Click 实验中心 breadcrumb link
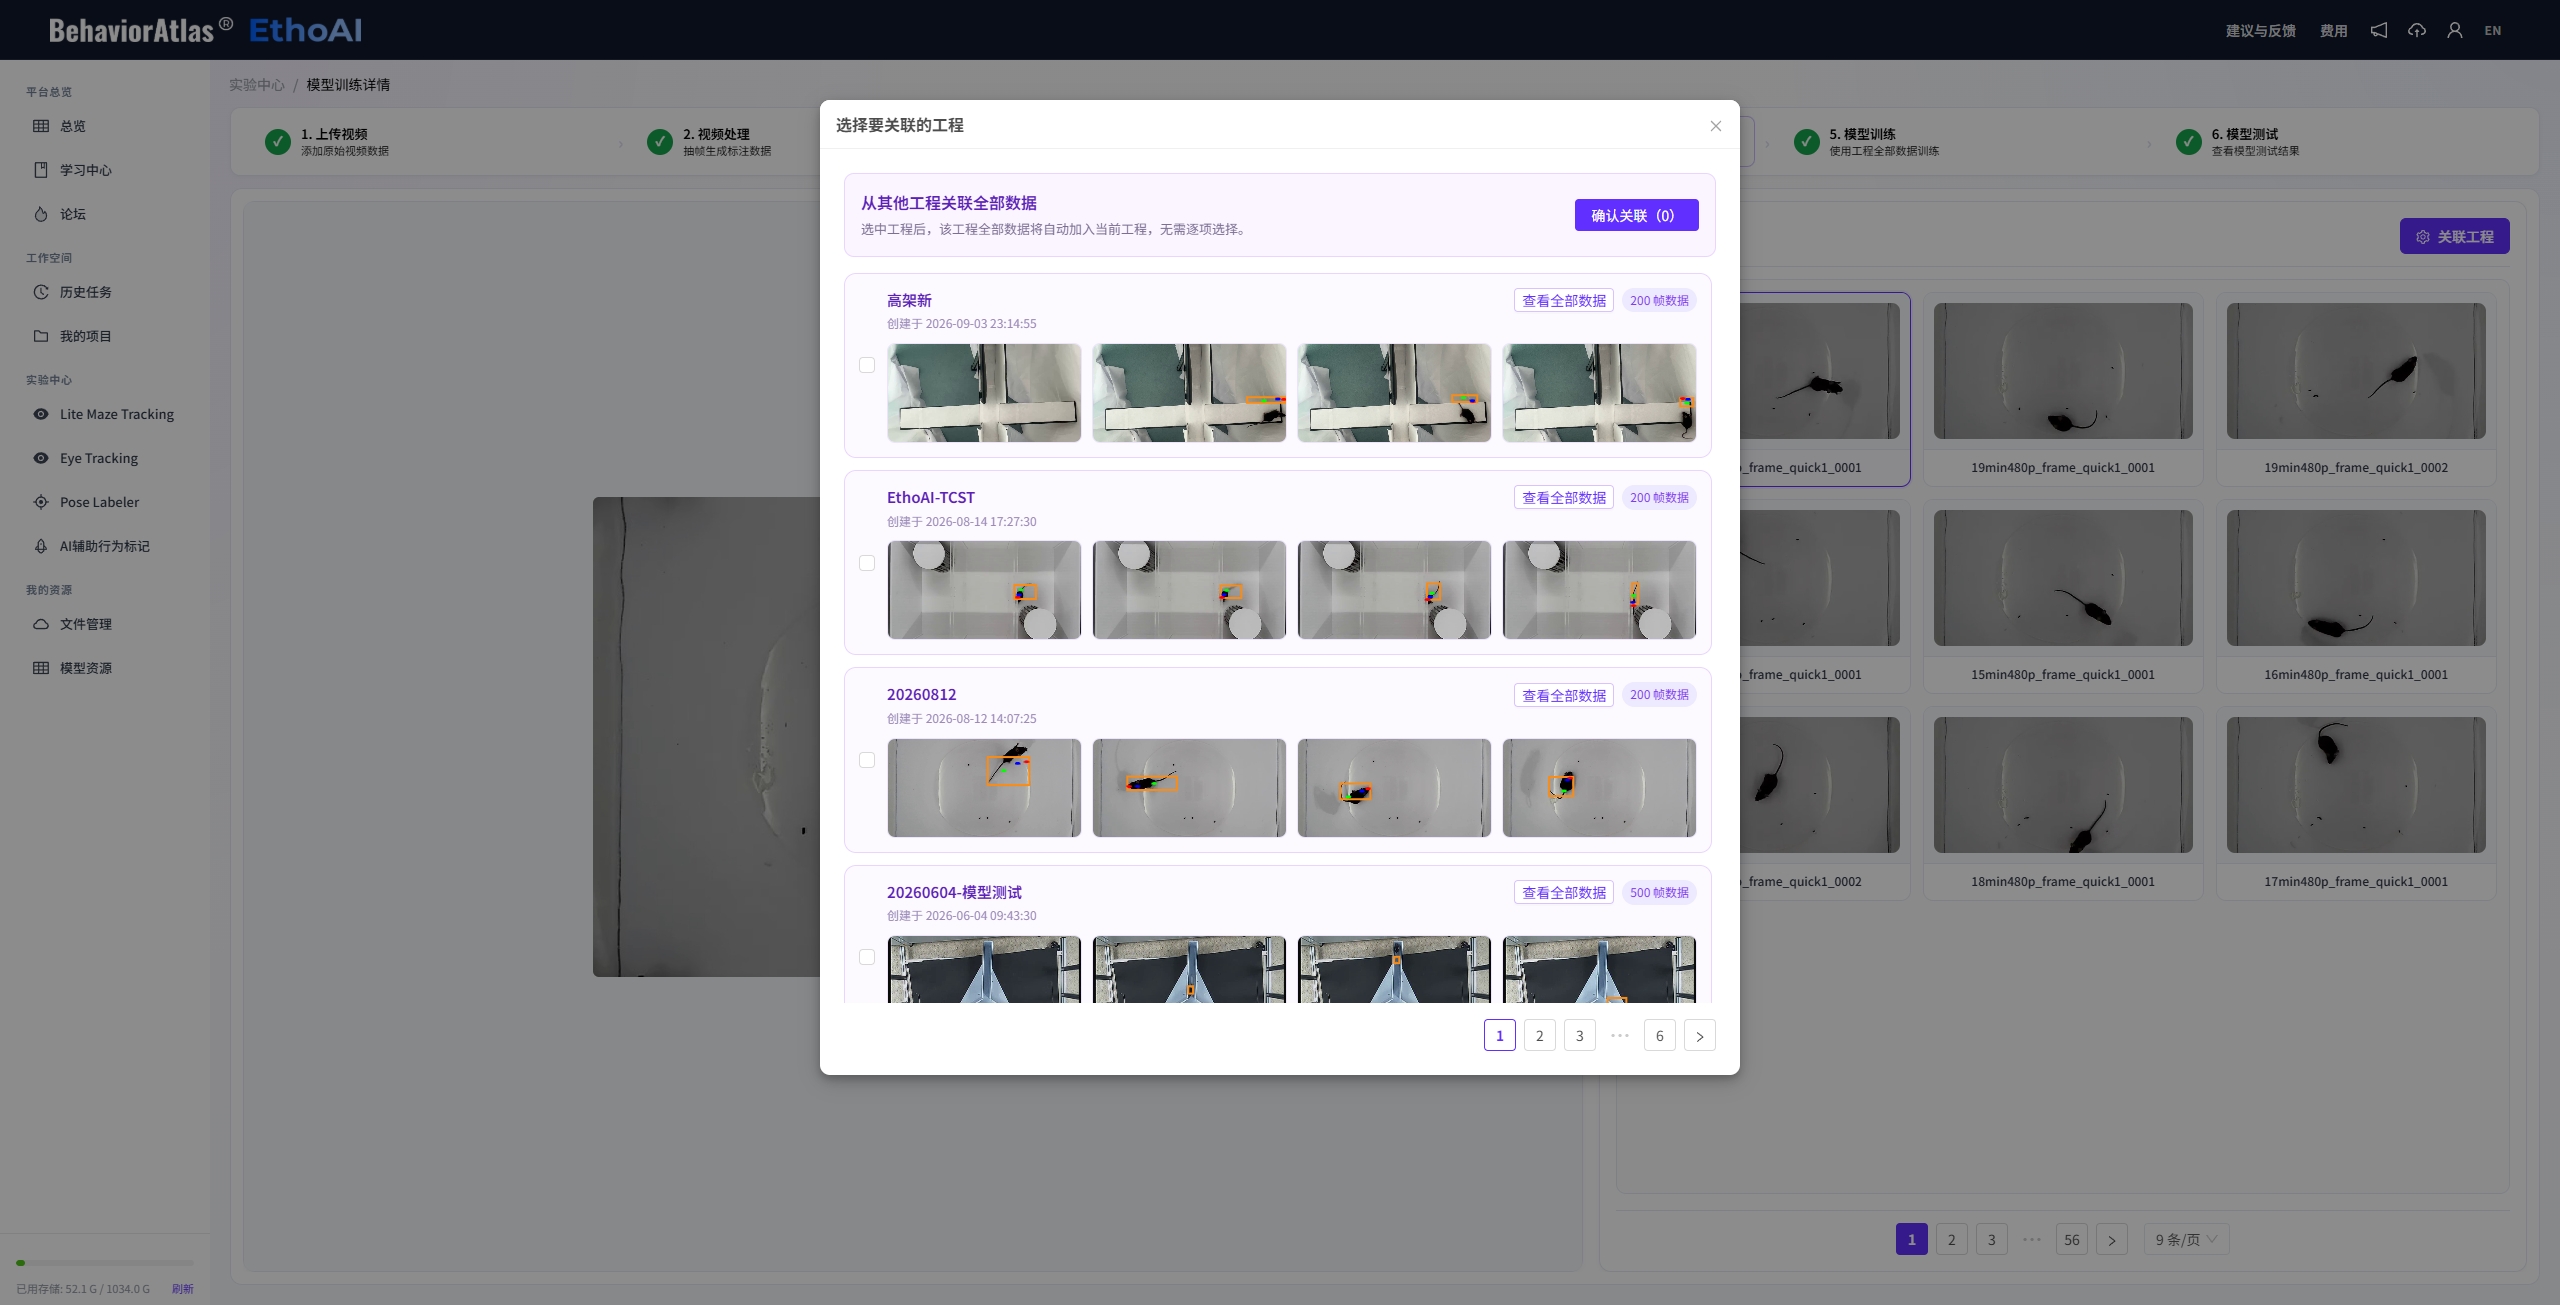This screenshot has height=1305, width=2560. (x=257, y=85)
